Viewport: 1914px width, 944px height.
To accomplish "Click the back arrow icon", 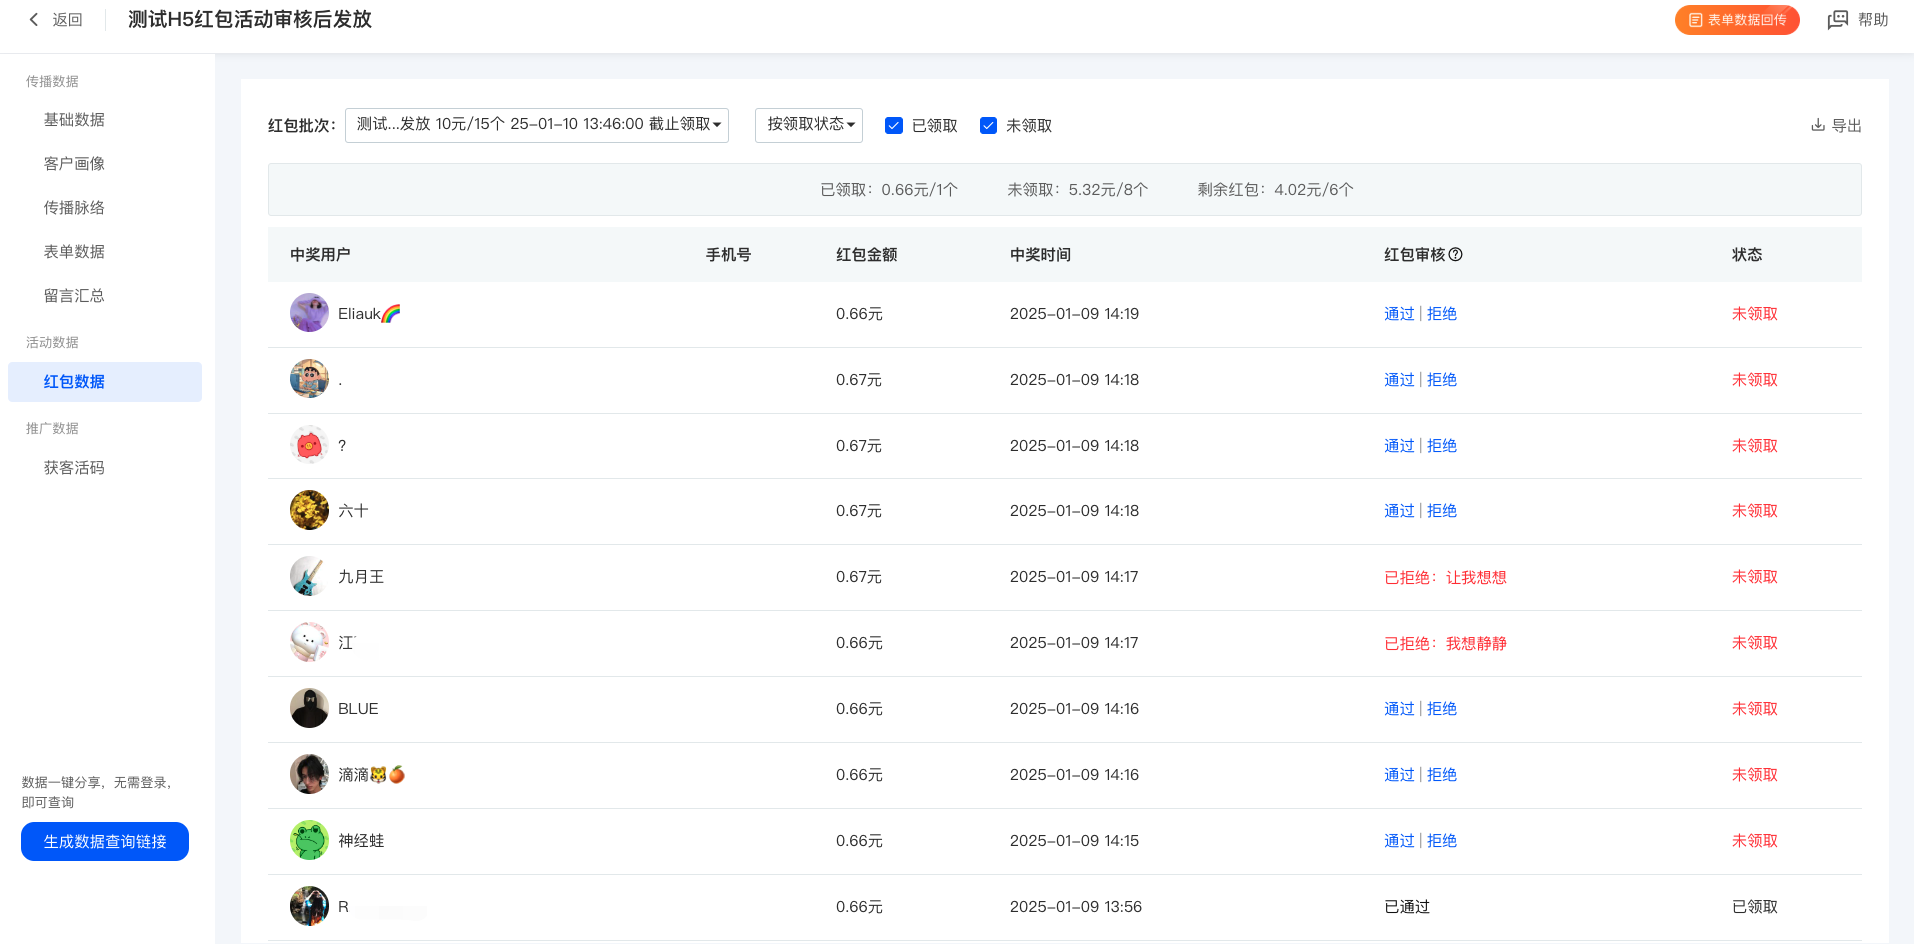I will coord(34,19).
